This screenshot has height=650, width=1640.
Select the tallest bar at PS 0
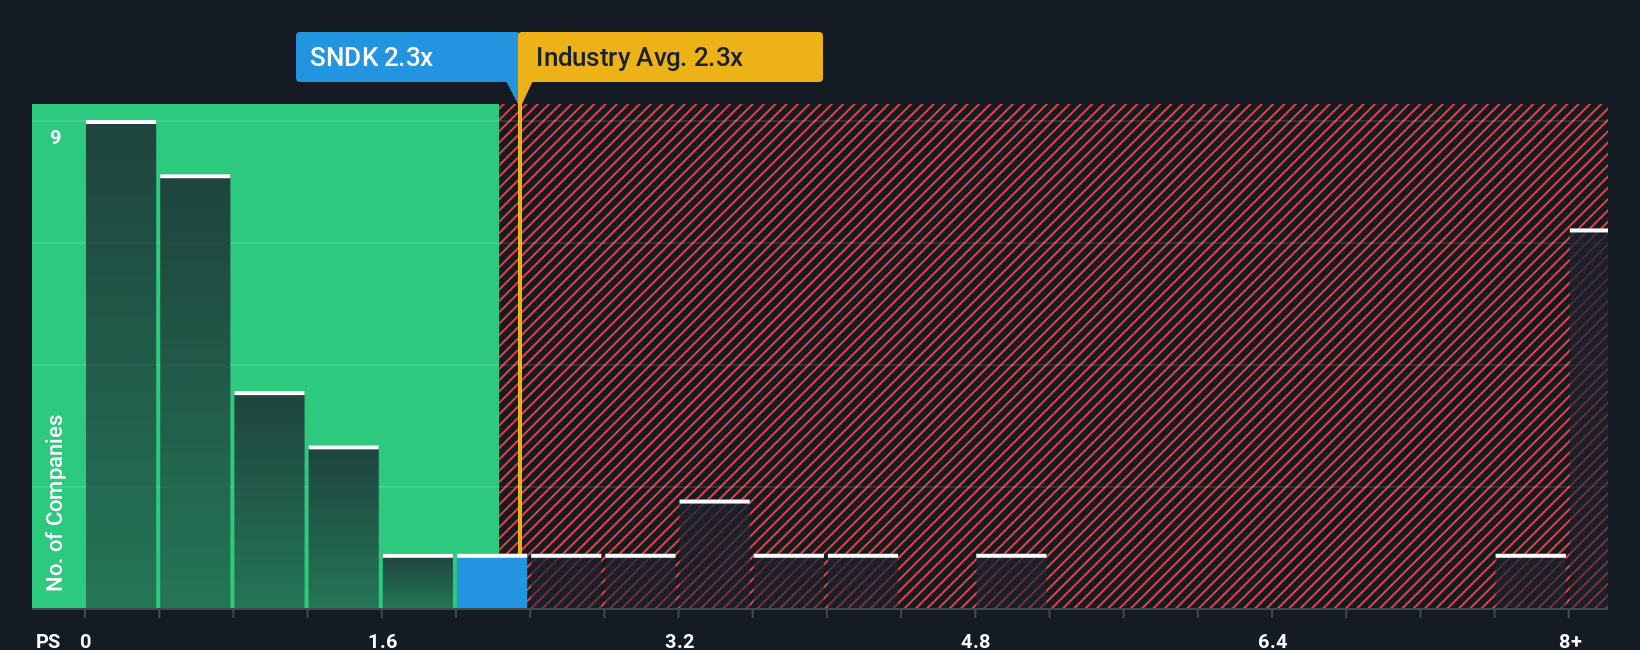click(x=121, y=364)
